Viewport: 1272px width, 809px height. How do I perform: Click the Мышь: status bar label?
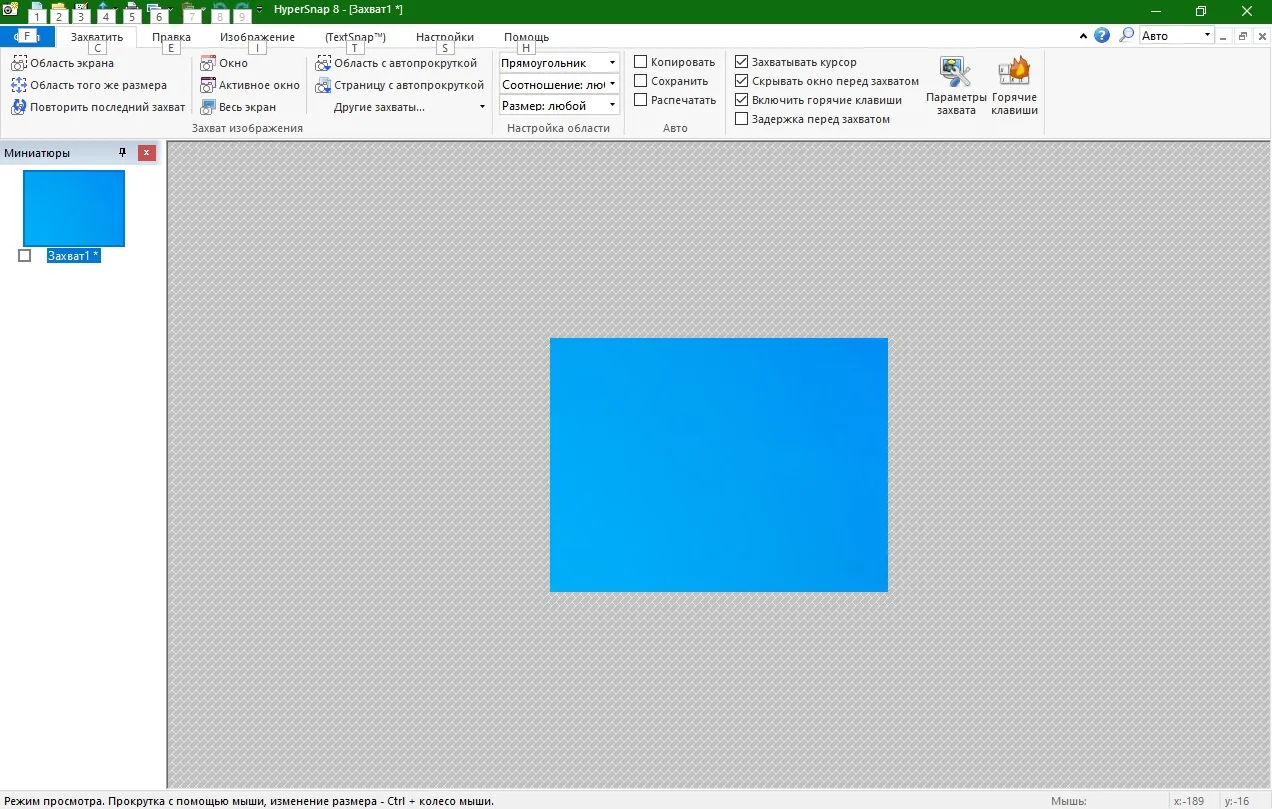point(1068,801)
